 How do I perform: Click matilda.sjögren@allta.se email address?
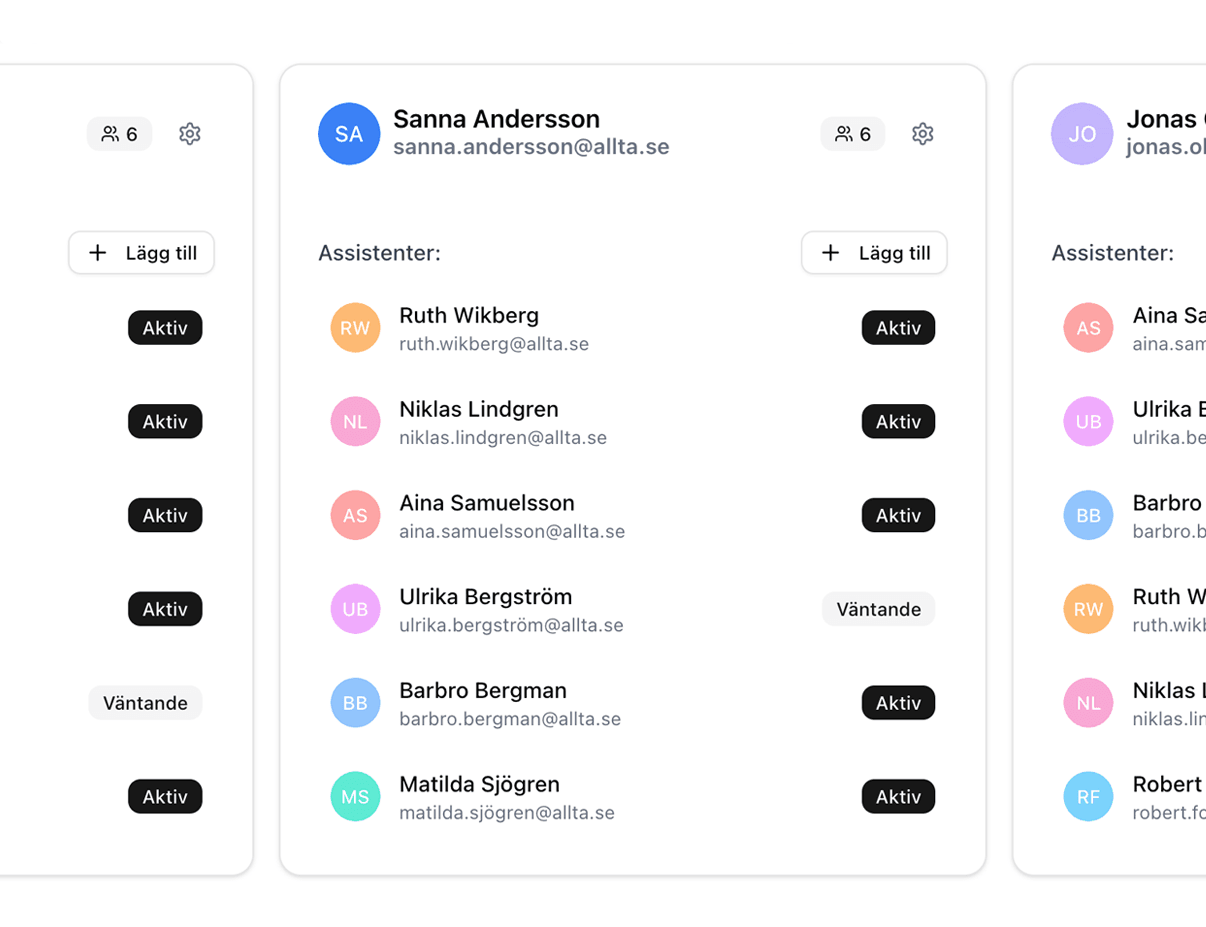pyautogui.click(x=507, y=813)
